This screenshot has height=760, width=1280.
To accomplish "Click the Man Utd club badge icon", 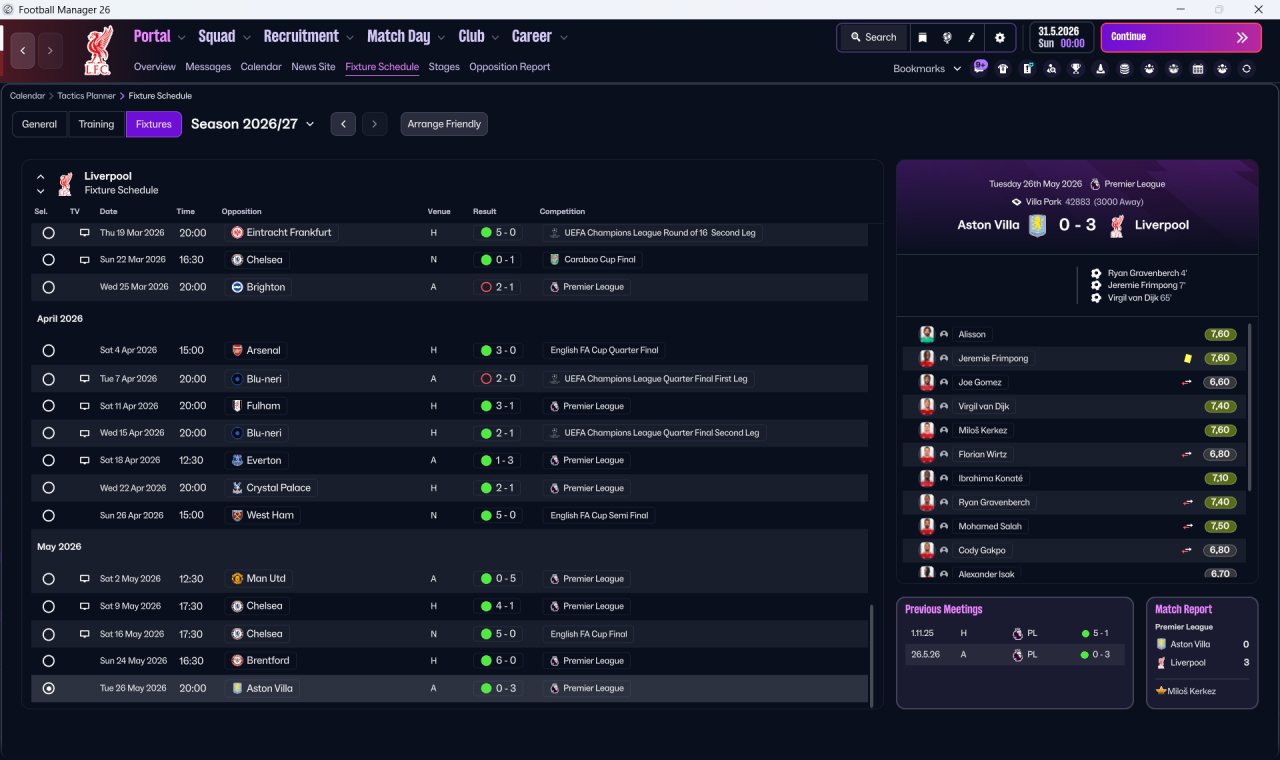I will pos(237,578).
